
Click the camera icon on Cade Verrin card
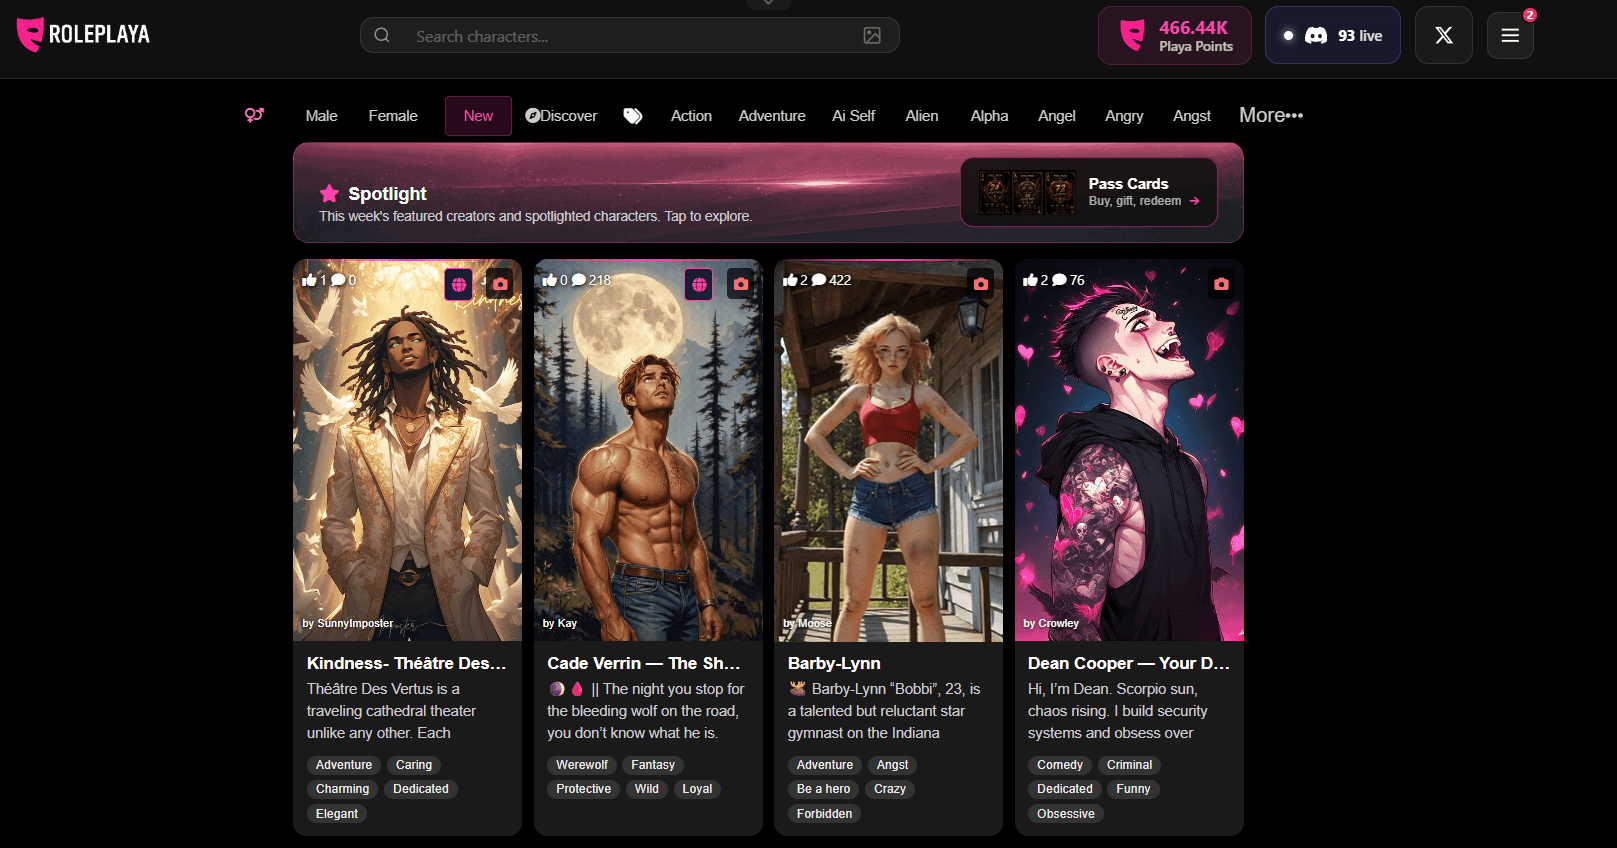(x=740, y=284)
